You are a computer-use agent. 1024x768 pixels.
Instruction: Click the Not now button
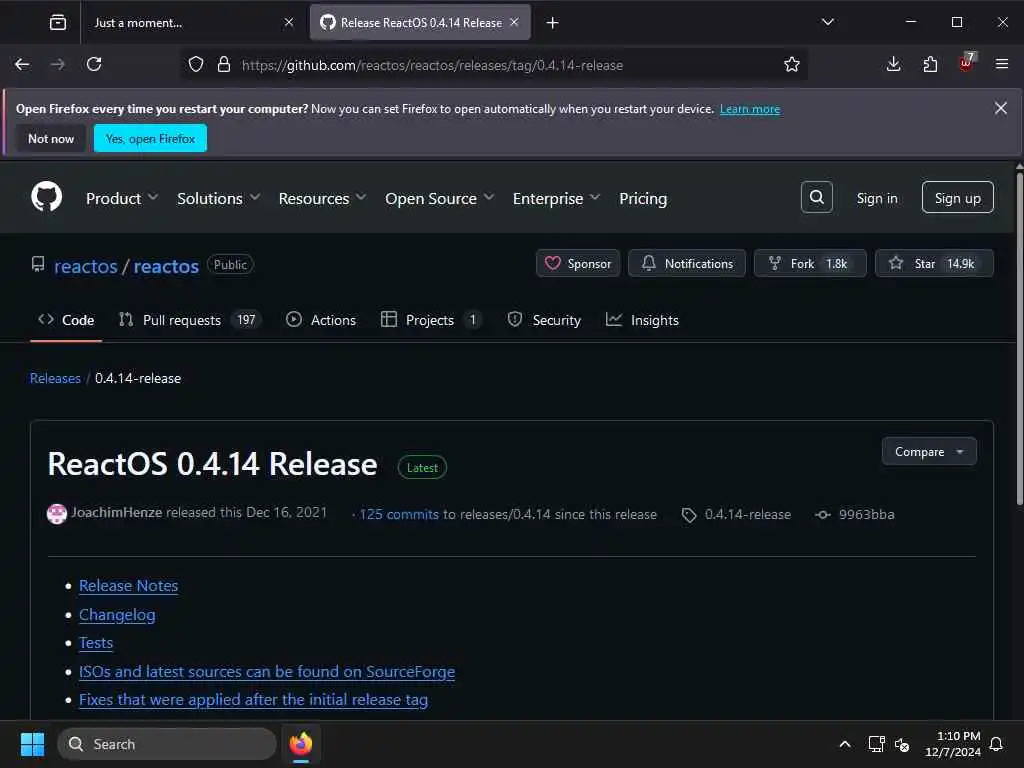51,138
